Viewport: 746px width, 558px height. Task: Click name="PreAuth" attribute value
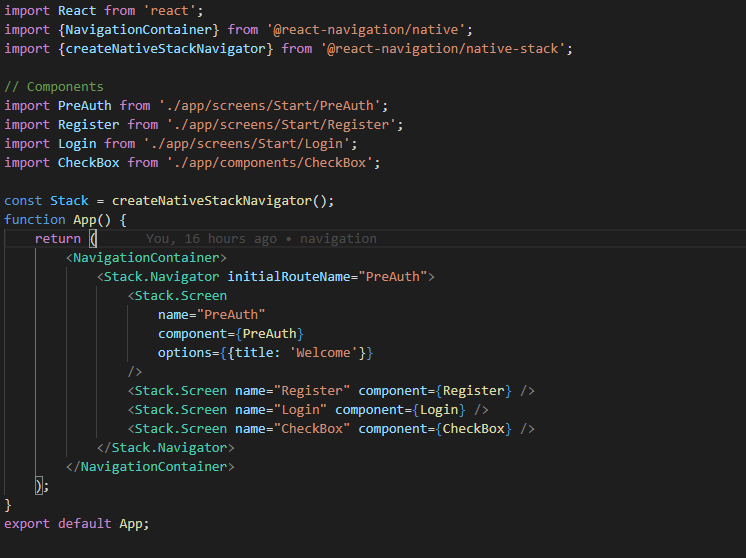(231, 315)
